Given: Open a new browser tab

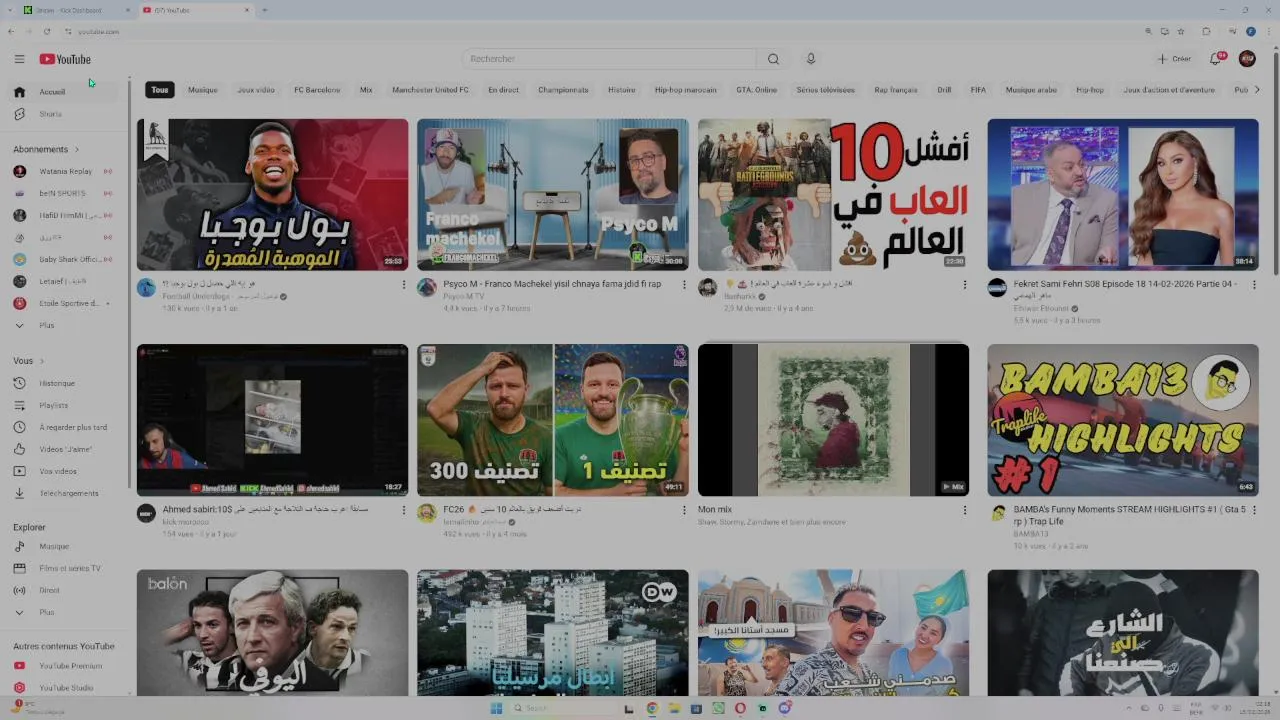Looking at the screenshot, I should [x=264, y=10].
